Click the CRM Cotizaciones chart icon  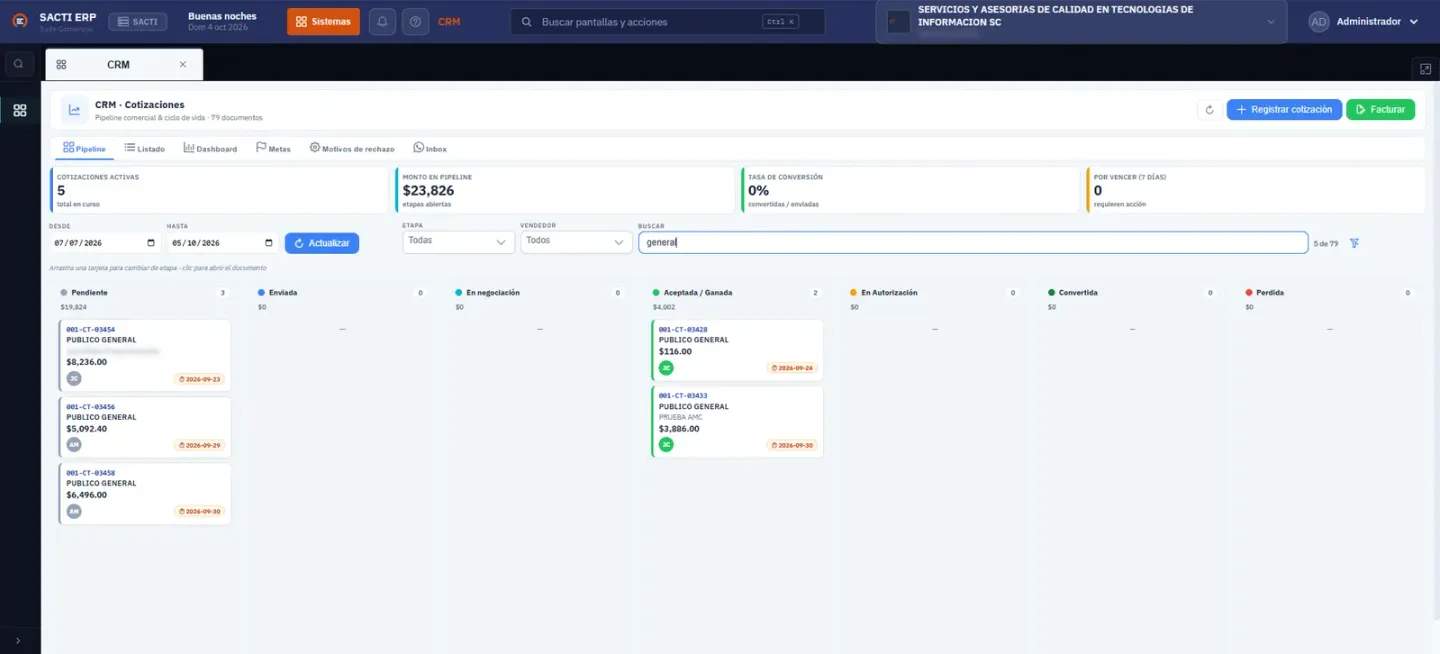click(74, 110)
